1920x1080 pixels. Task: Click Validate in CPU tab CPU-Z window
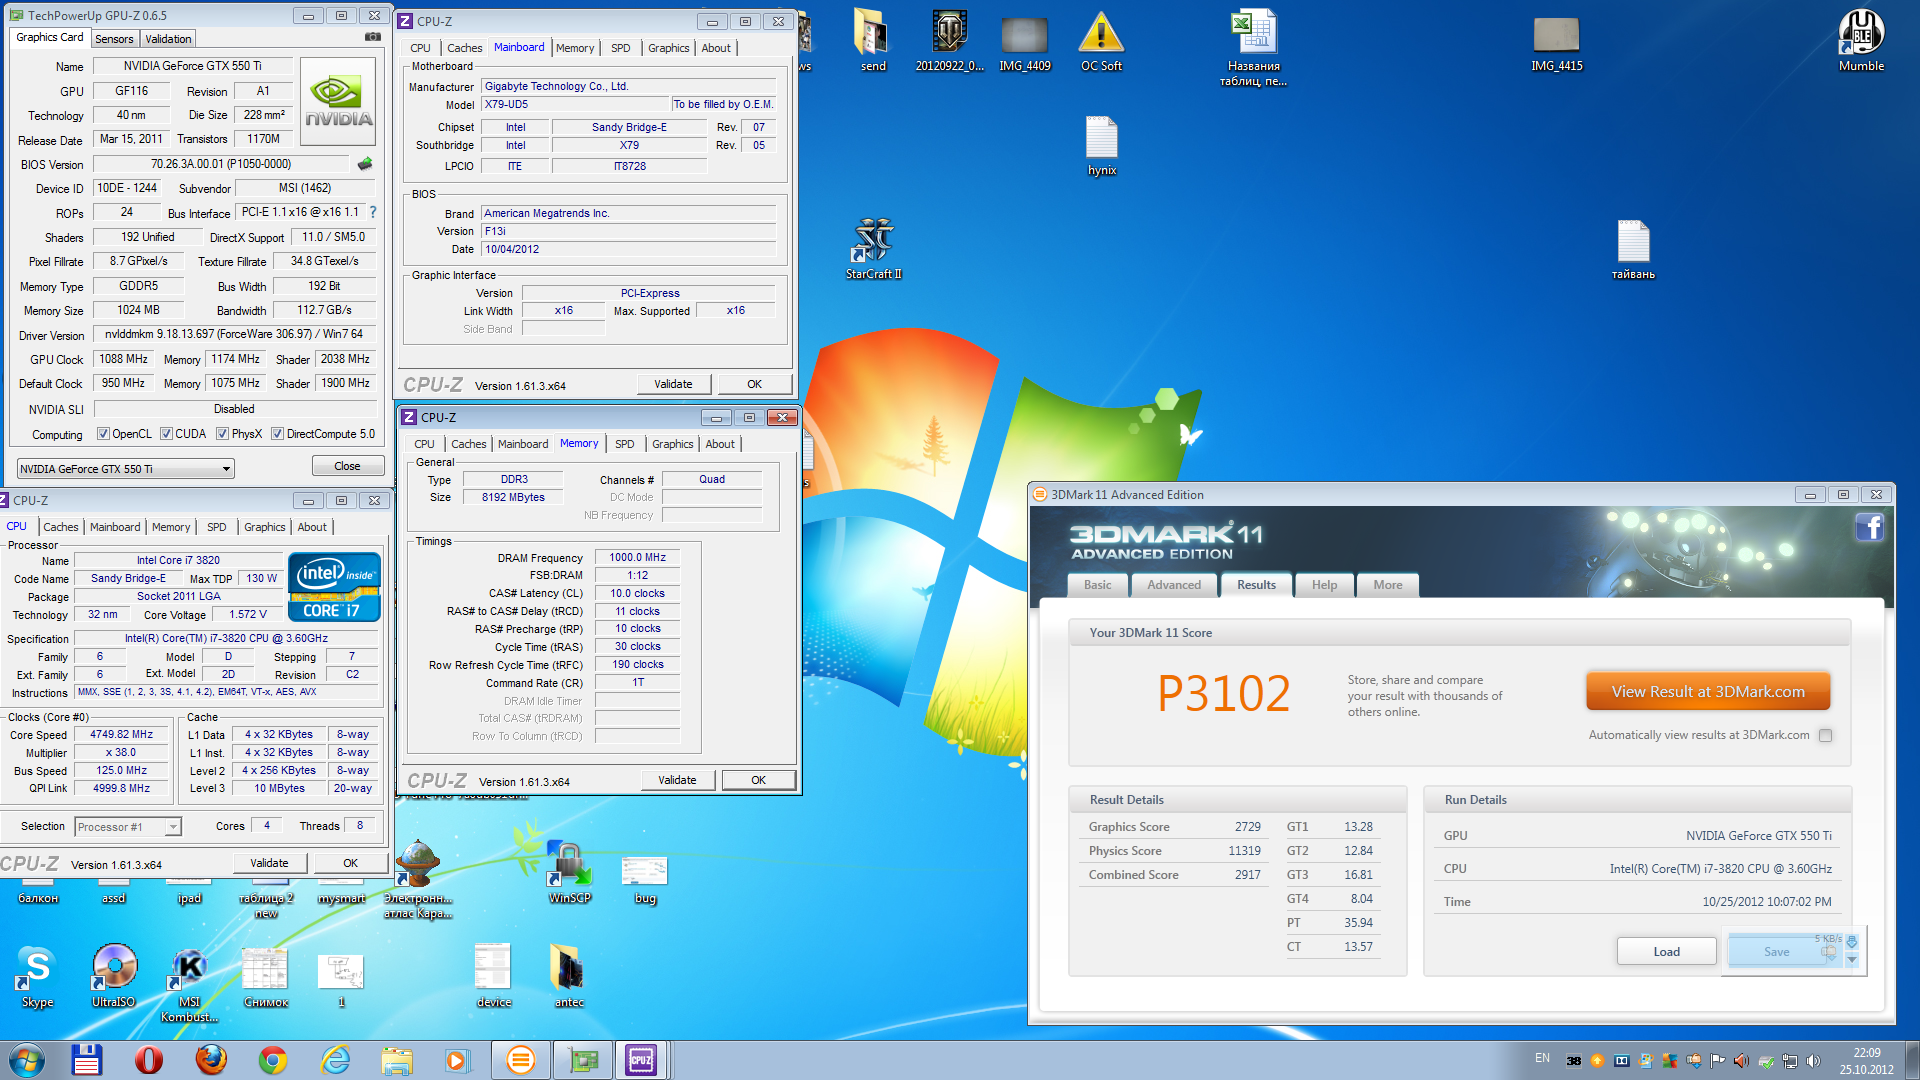click(269, 863)
